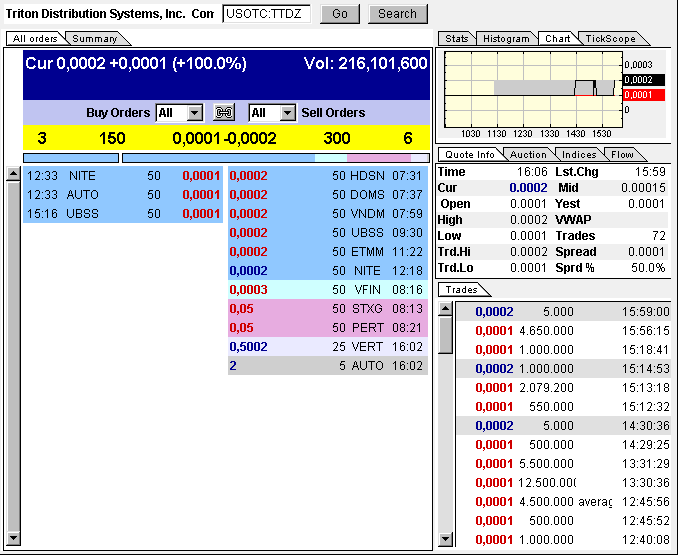Image resolution: width=678 pixels, height=555 pixels.
Task: Select the TickScope tab
Action: pyautogui.click(x=607, y=39)
